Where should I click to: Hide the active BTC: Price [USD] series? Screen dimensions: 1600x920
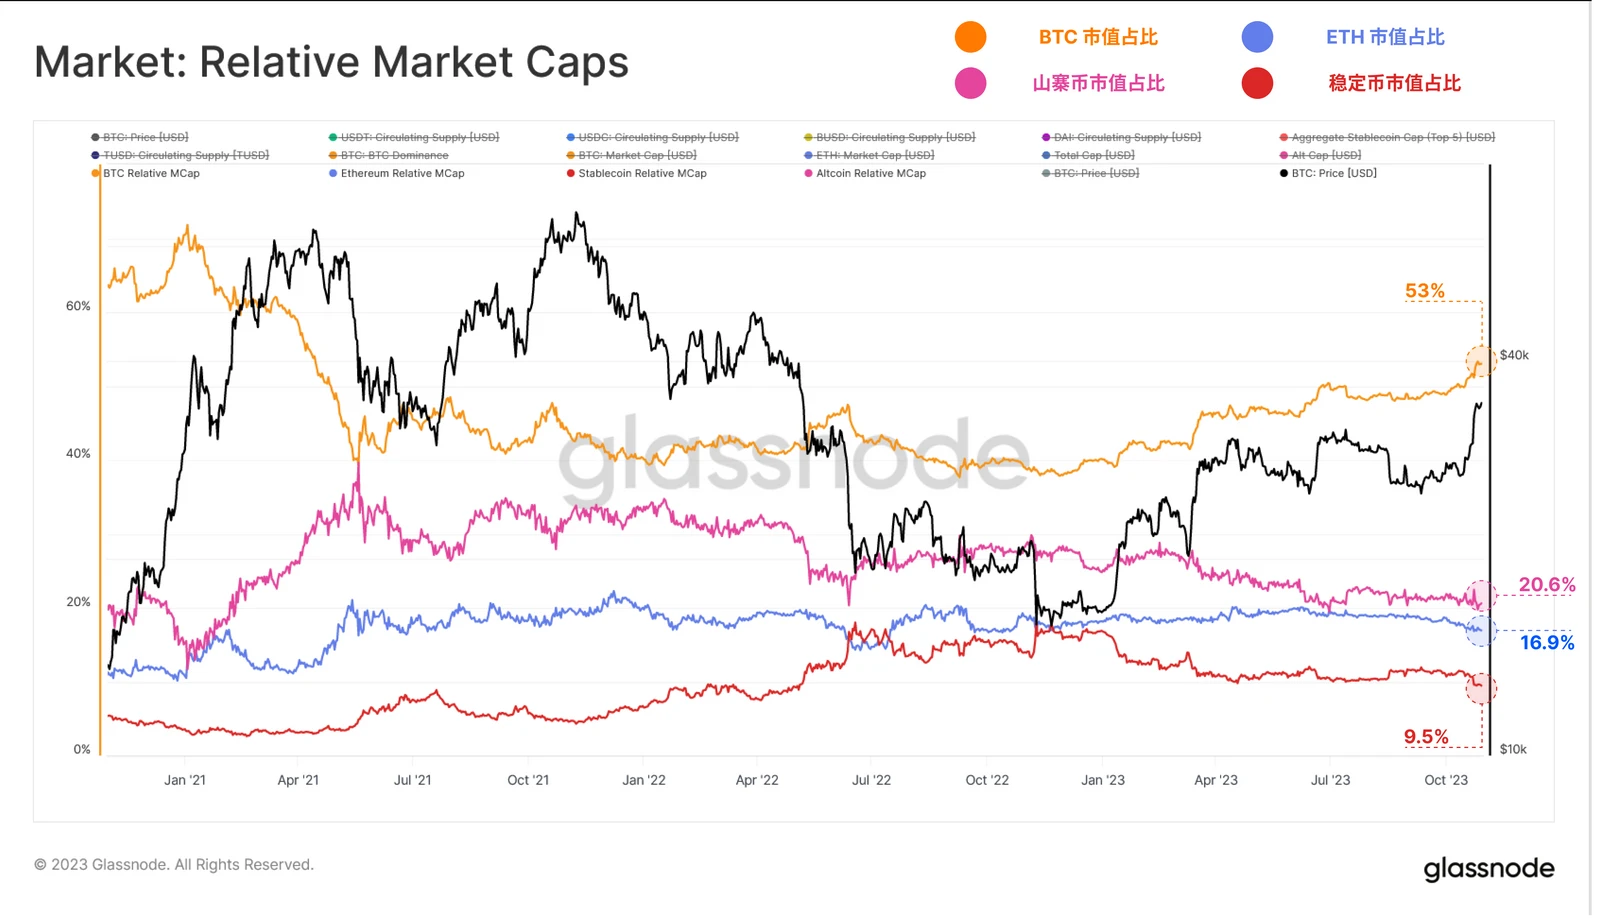pyautogui.click(x=1328, y=173)
